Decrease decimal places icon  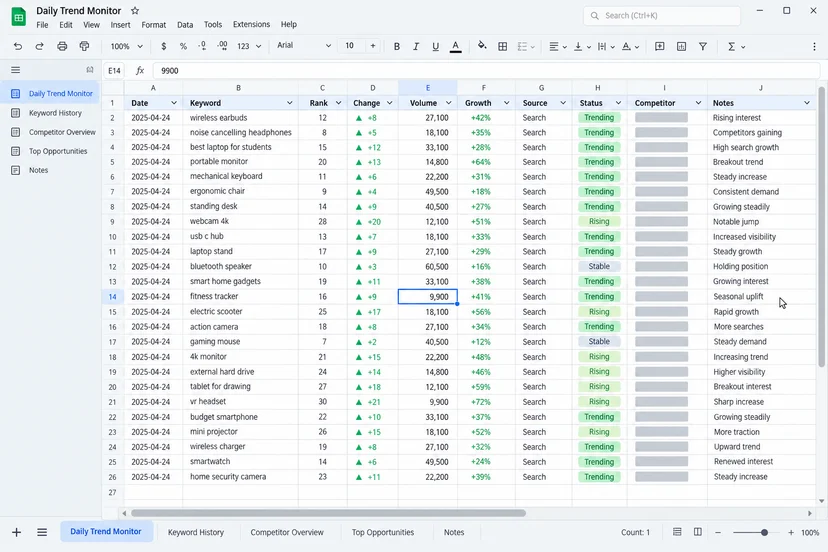click(202, 46)
